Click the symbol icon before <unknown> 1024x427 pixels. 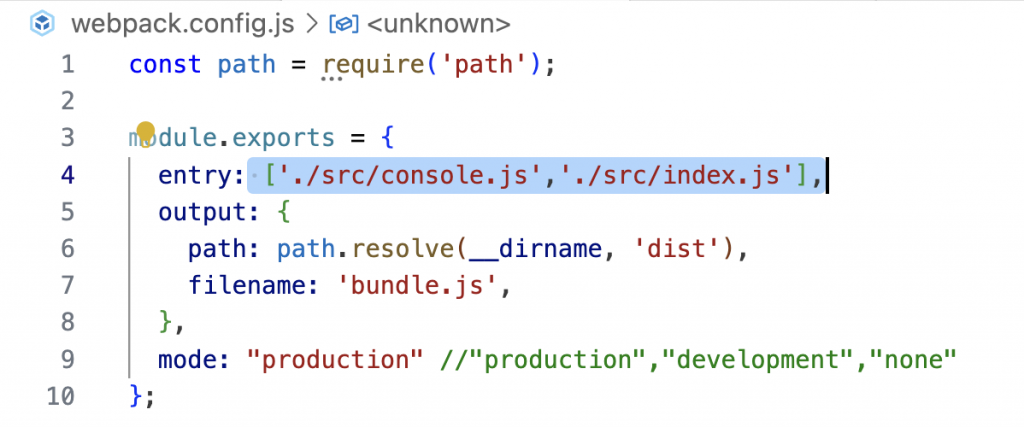coord(344,24)
